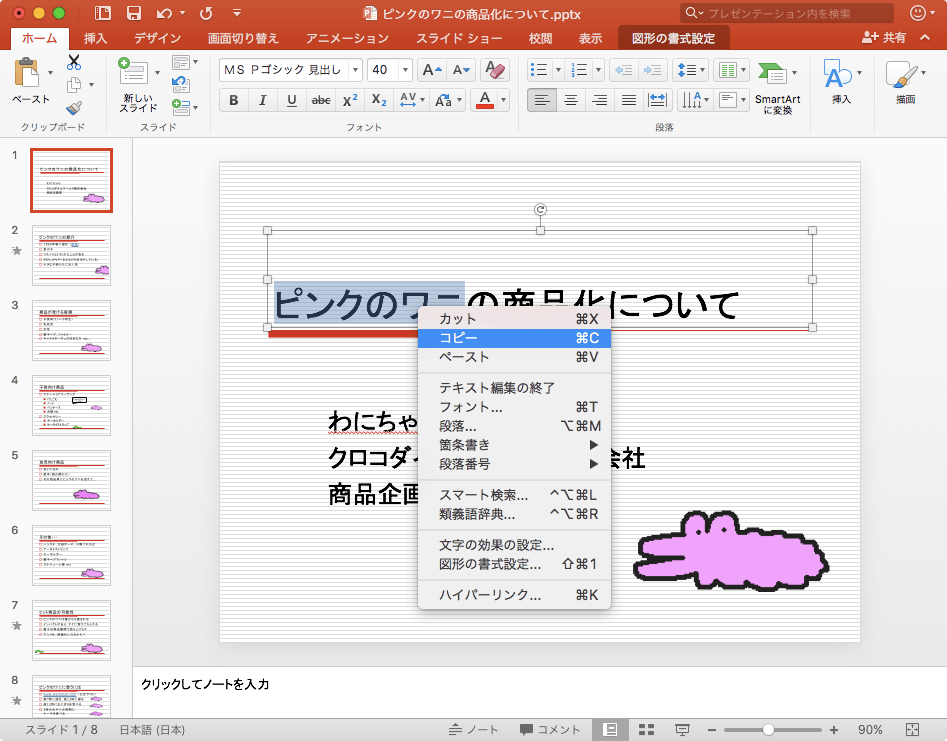Toggle center text alignment
The height and width of the screenshot is (741, 947).
pos(571,100)
